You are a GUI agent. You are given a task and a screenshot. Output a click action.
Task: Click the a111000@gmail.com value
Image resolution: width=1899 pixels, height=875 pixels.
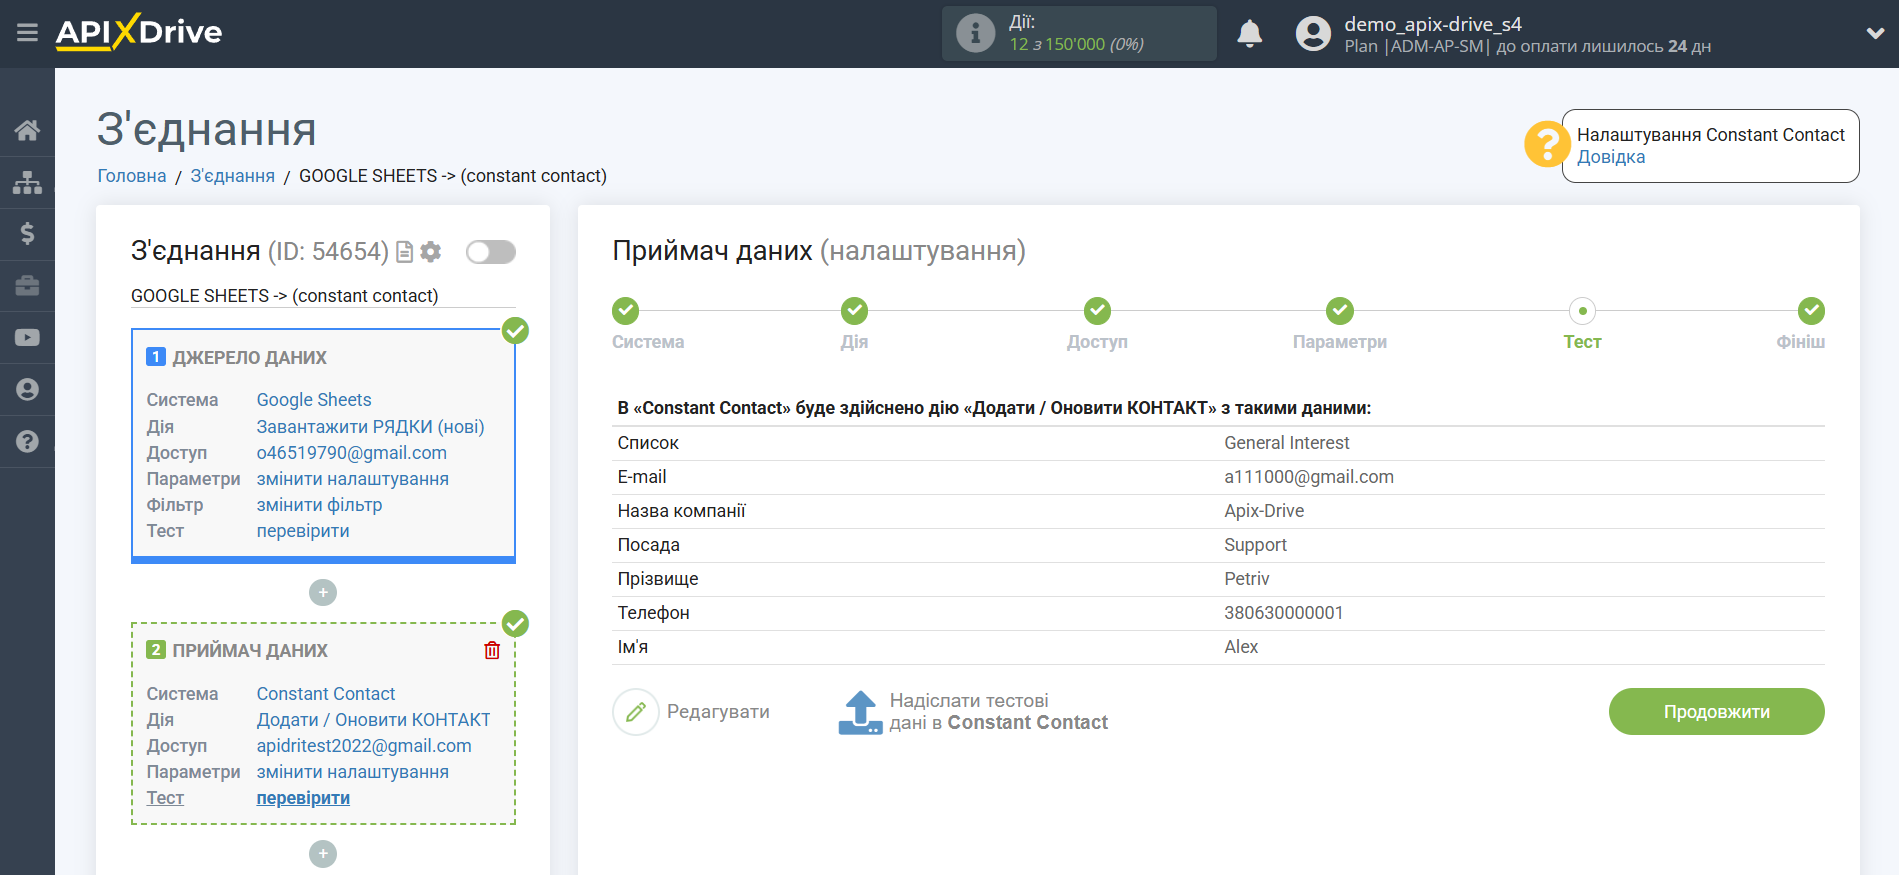pos(1309,477)
